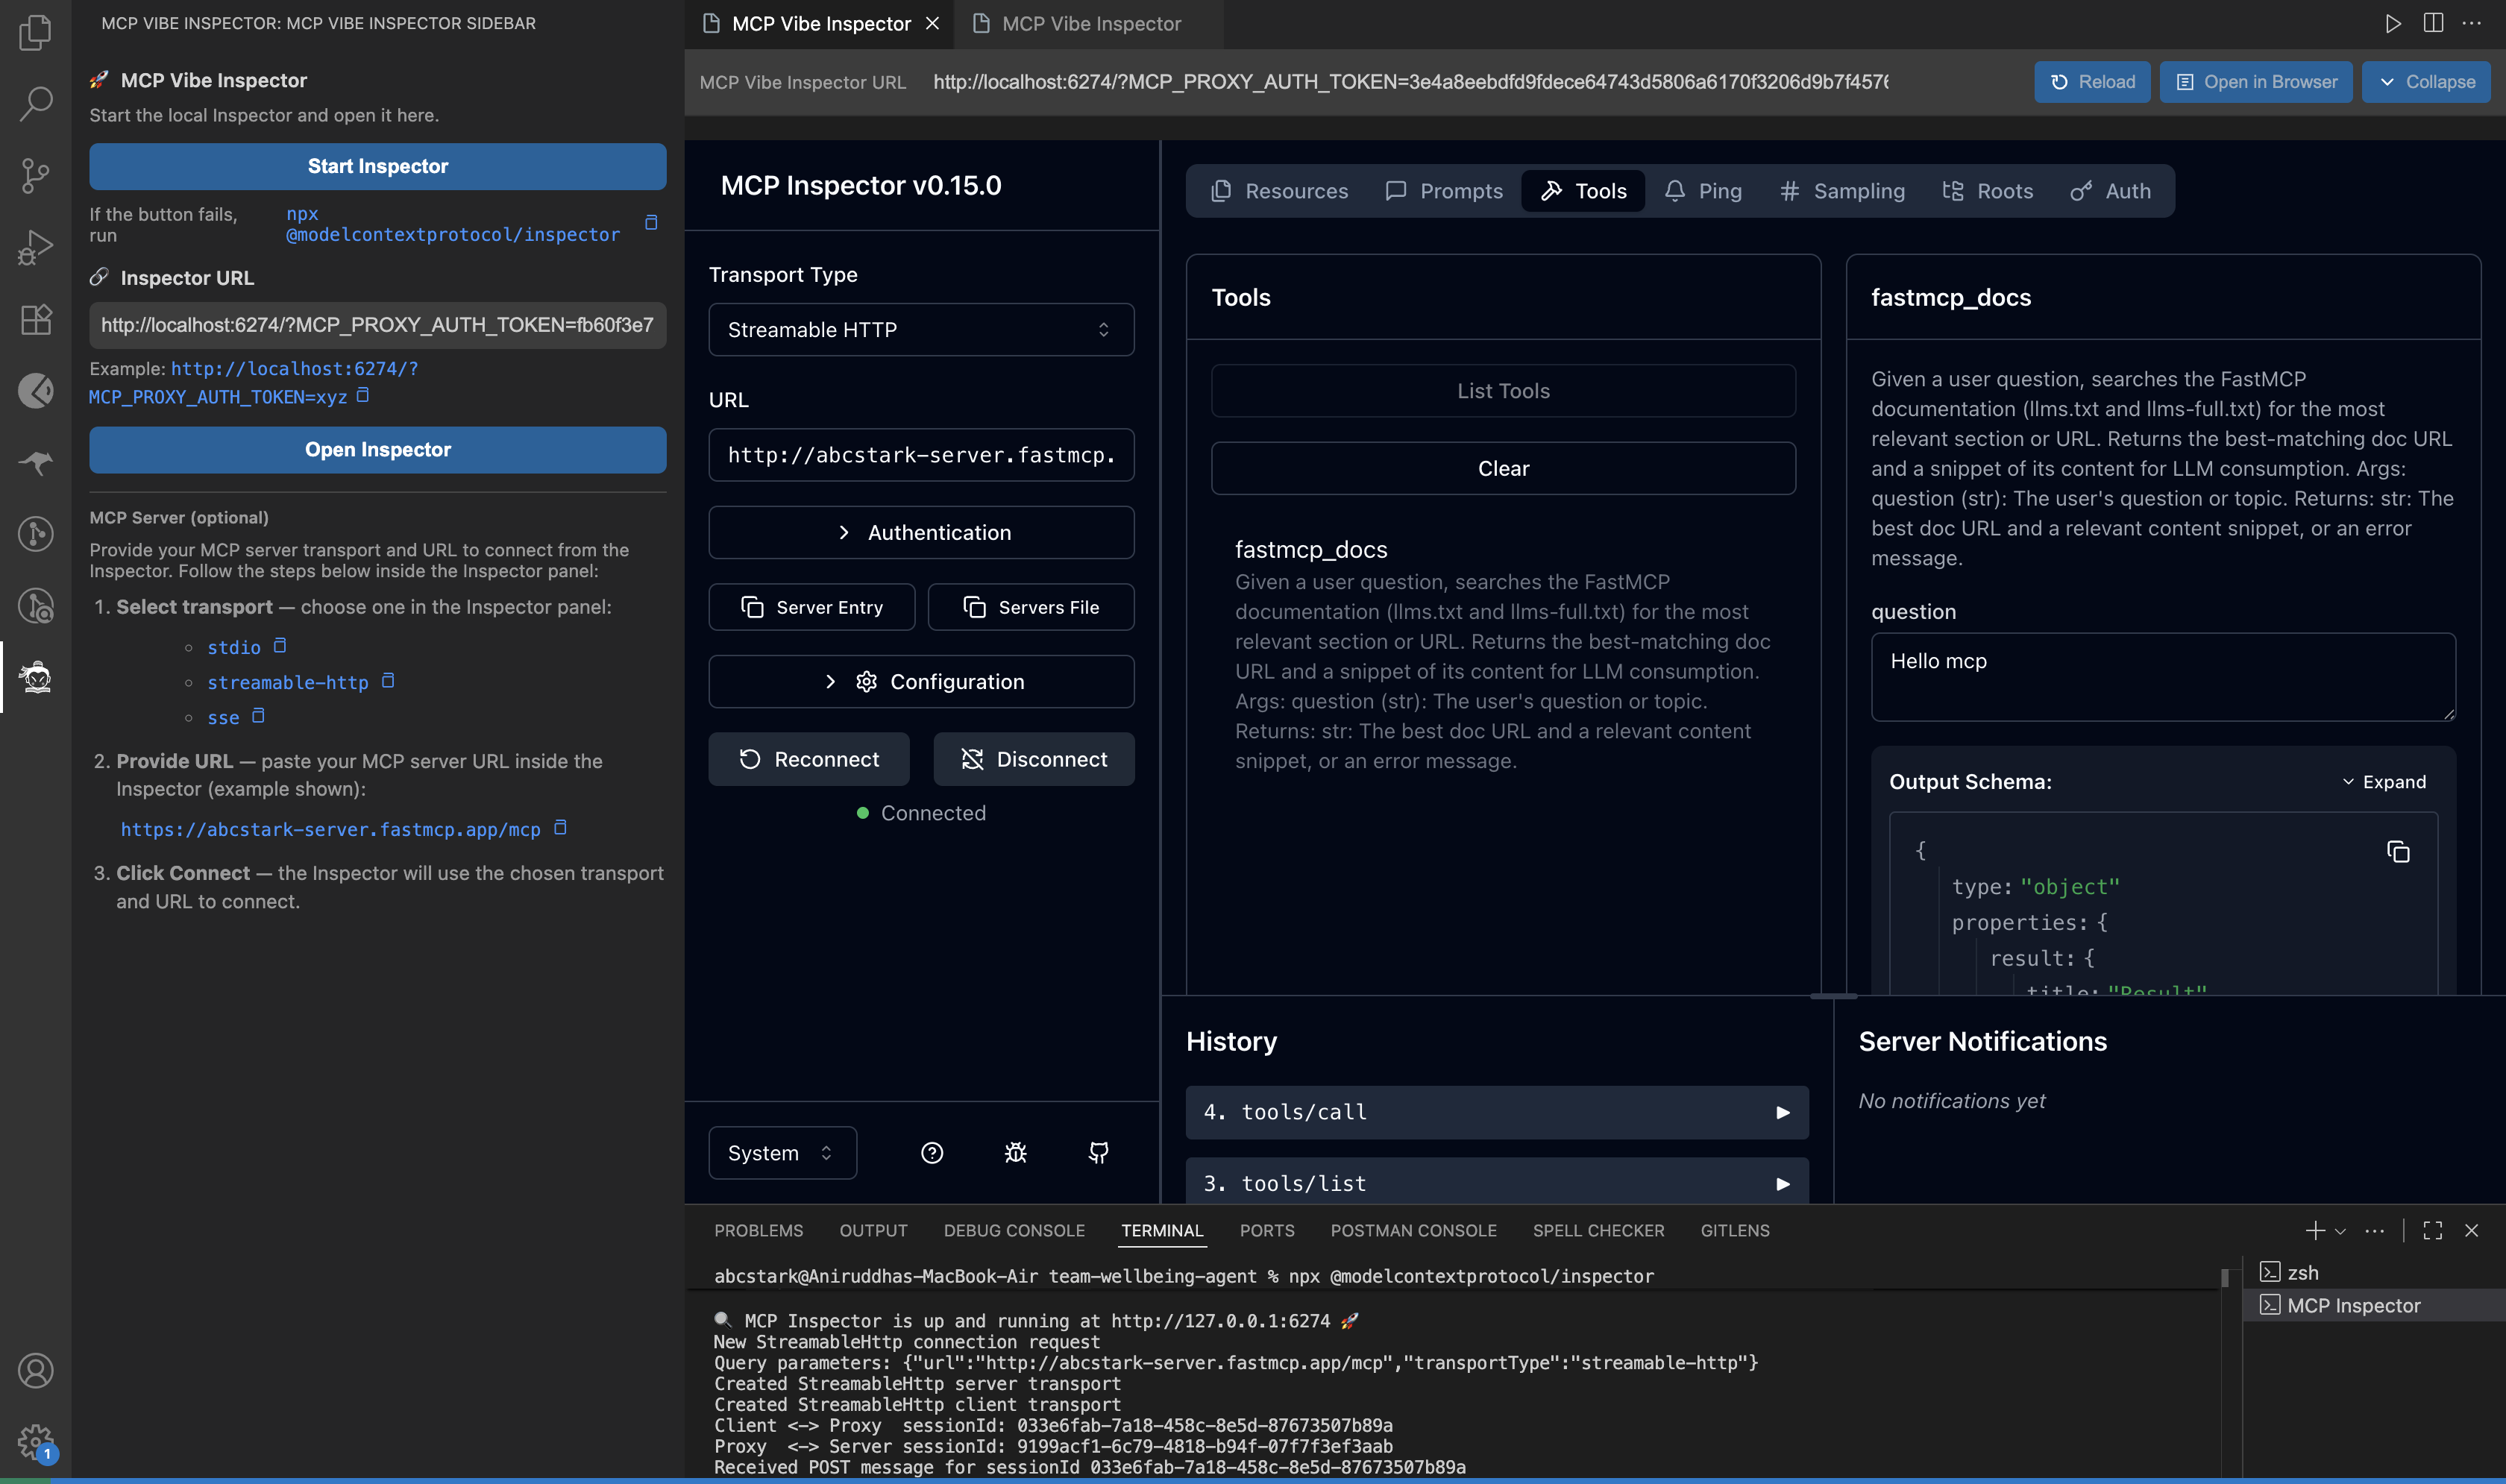The height and width of the screenshot is (1484, 2506).
Task: Expand the 3. tools/list history entry
Action: [x=1497, y=1183]
